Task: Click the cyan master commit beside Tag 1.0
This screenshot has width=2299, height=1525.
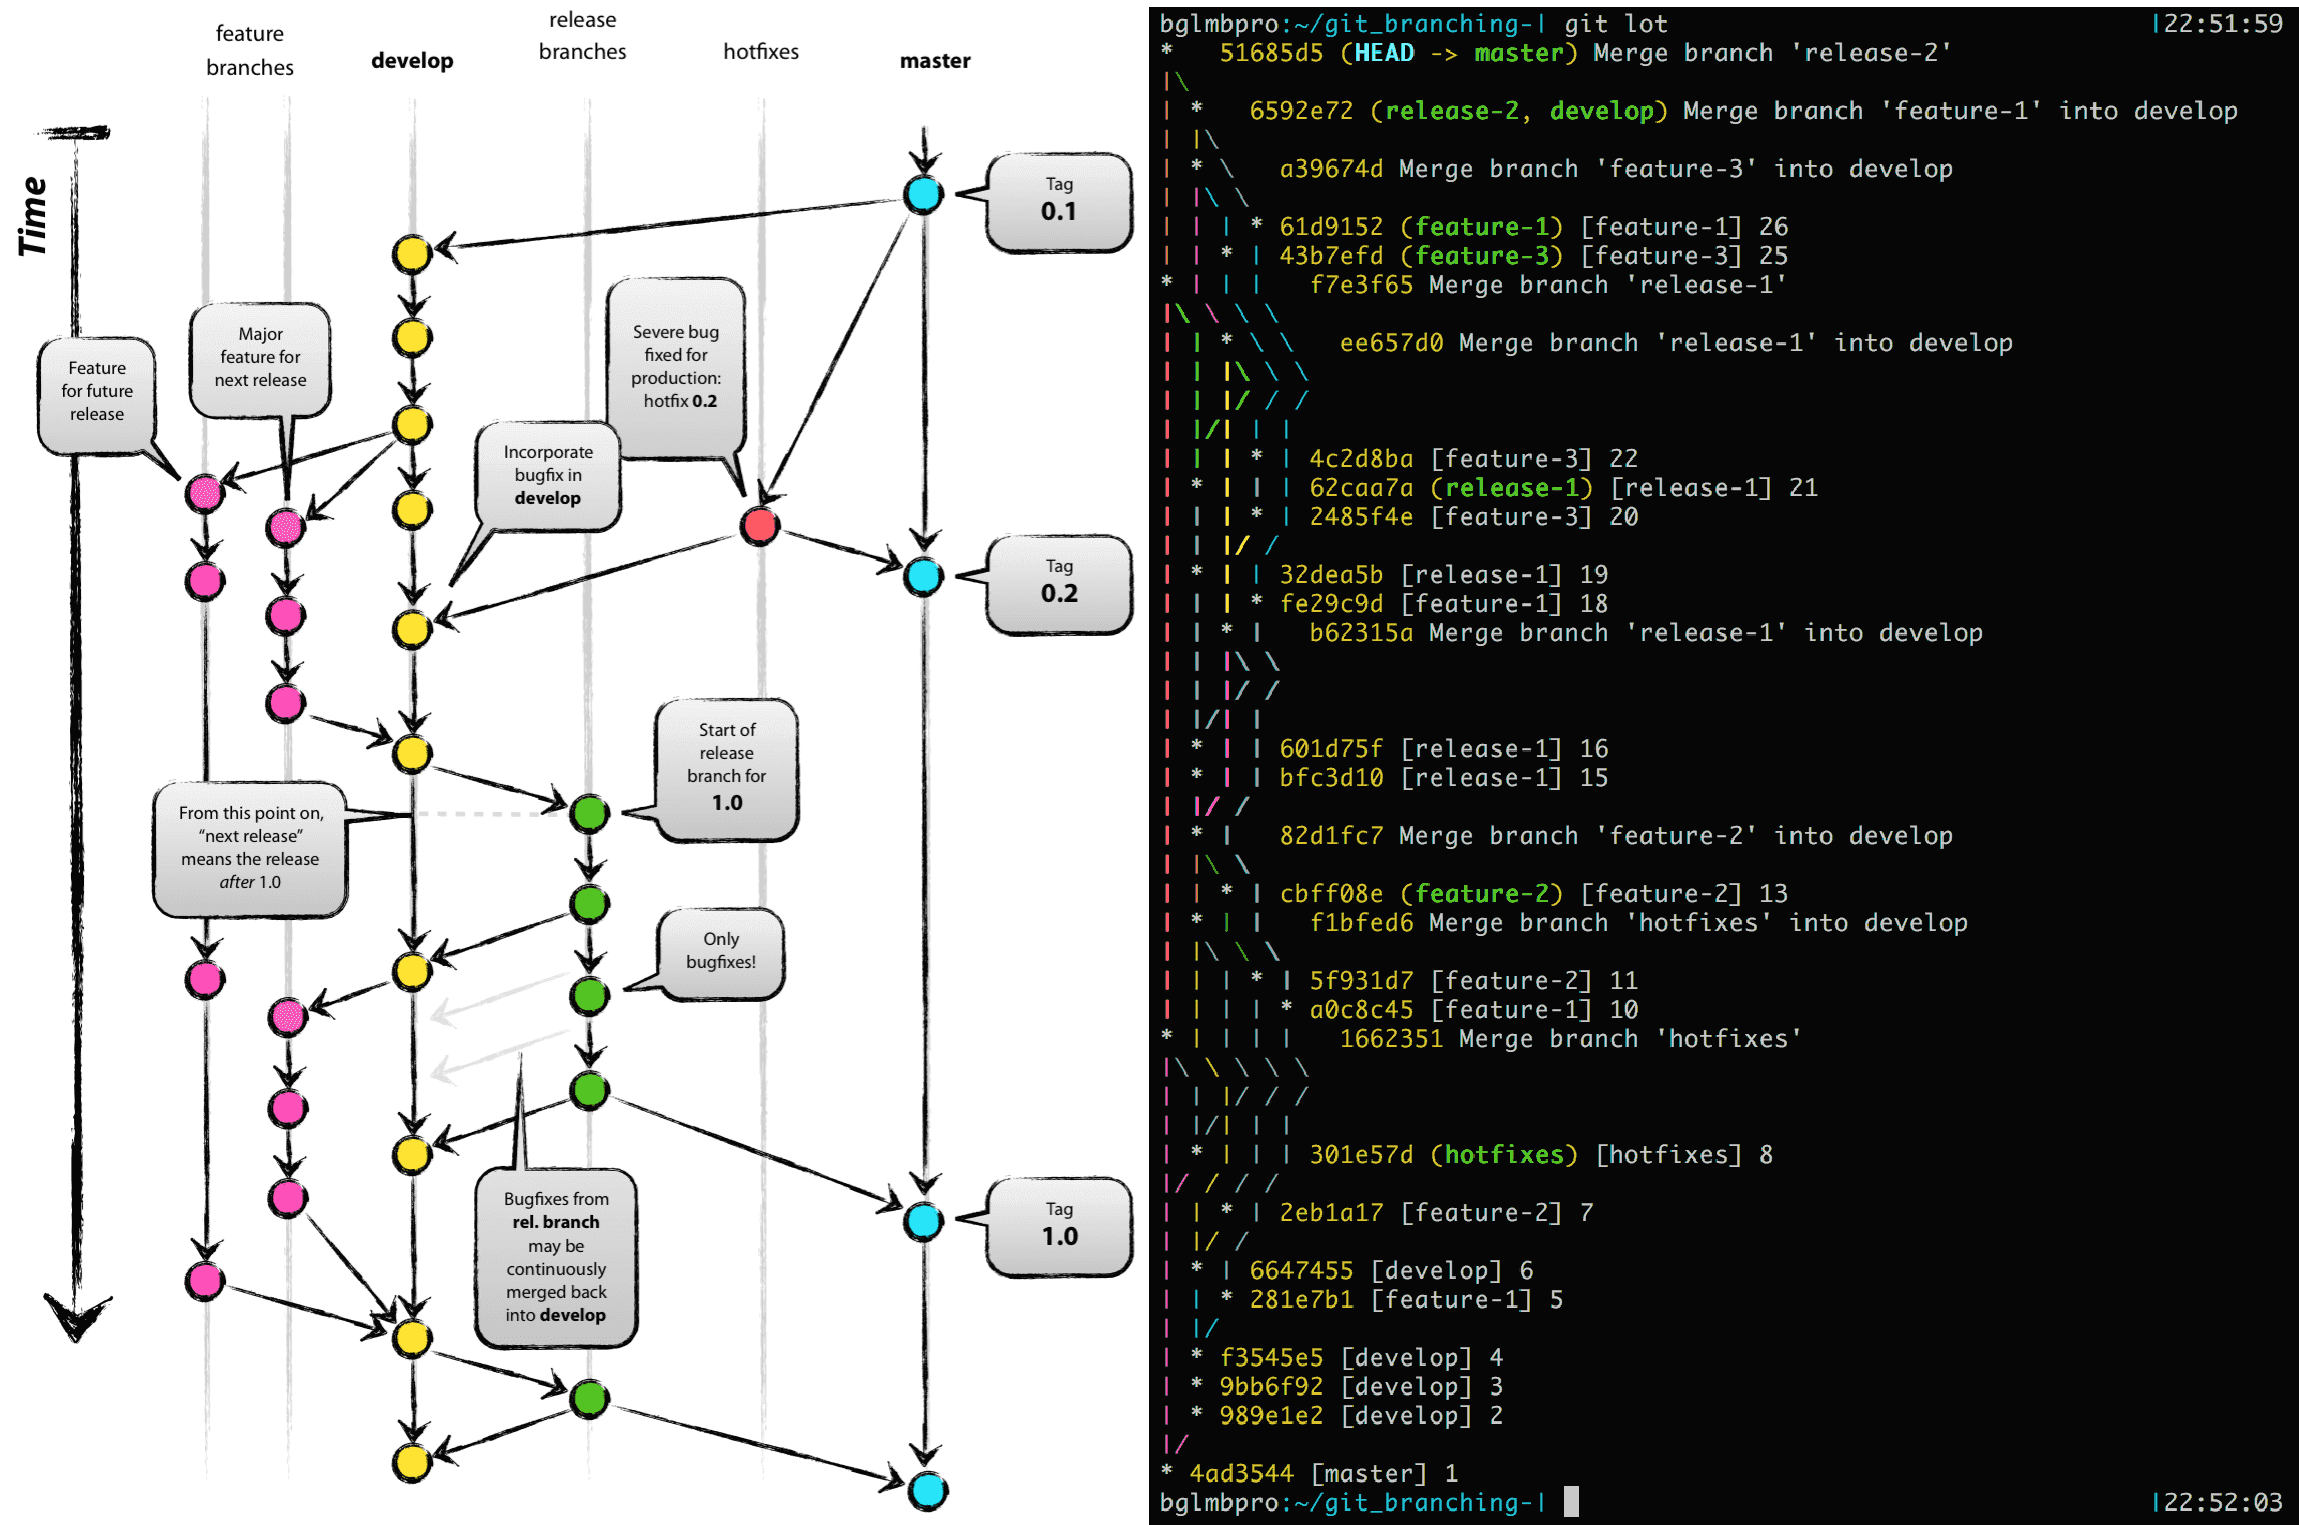Action: [x=923, y=1220]
